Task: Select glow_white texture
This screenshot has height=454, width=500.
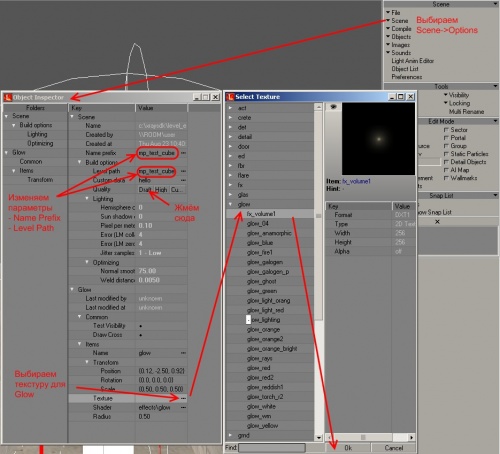Action: pyautogui.click(x=261, y=406)
